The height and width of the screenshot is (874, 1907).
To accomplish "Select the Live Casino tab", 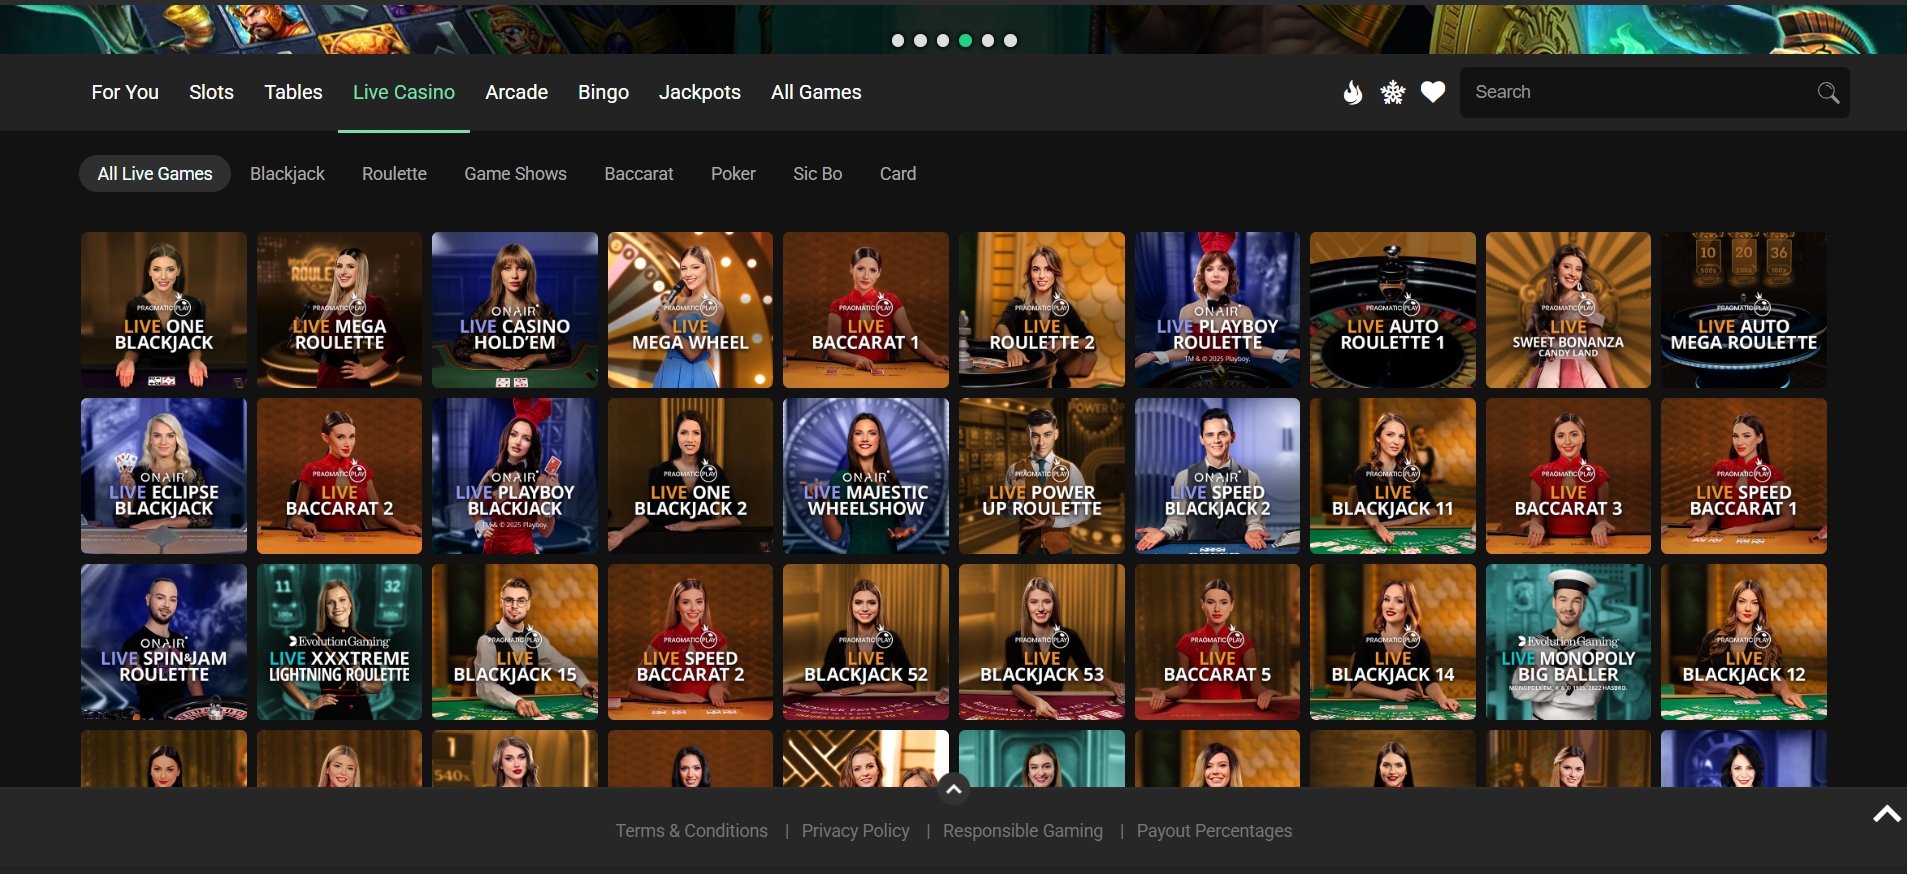I will coord(404,92).
